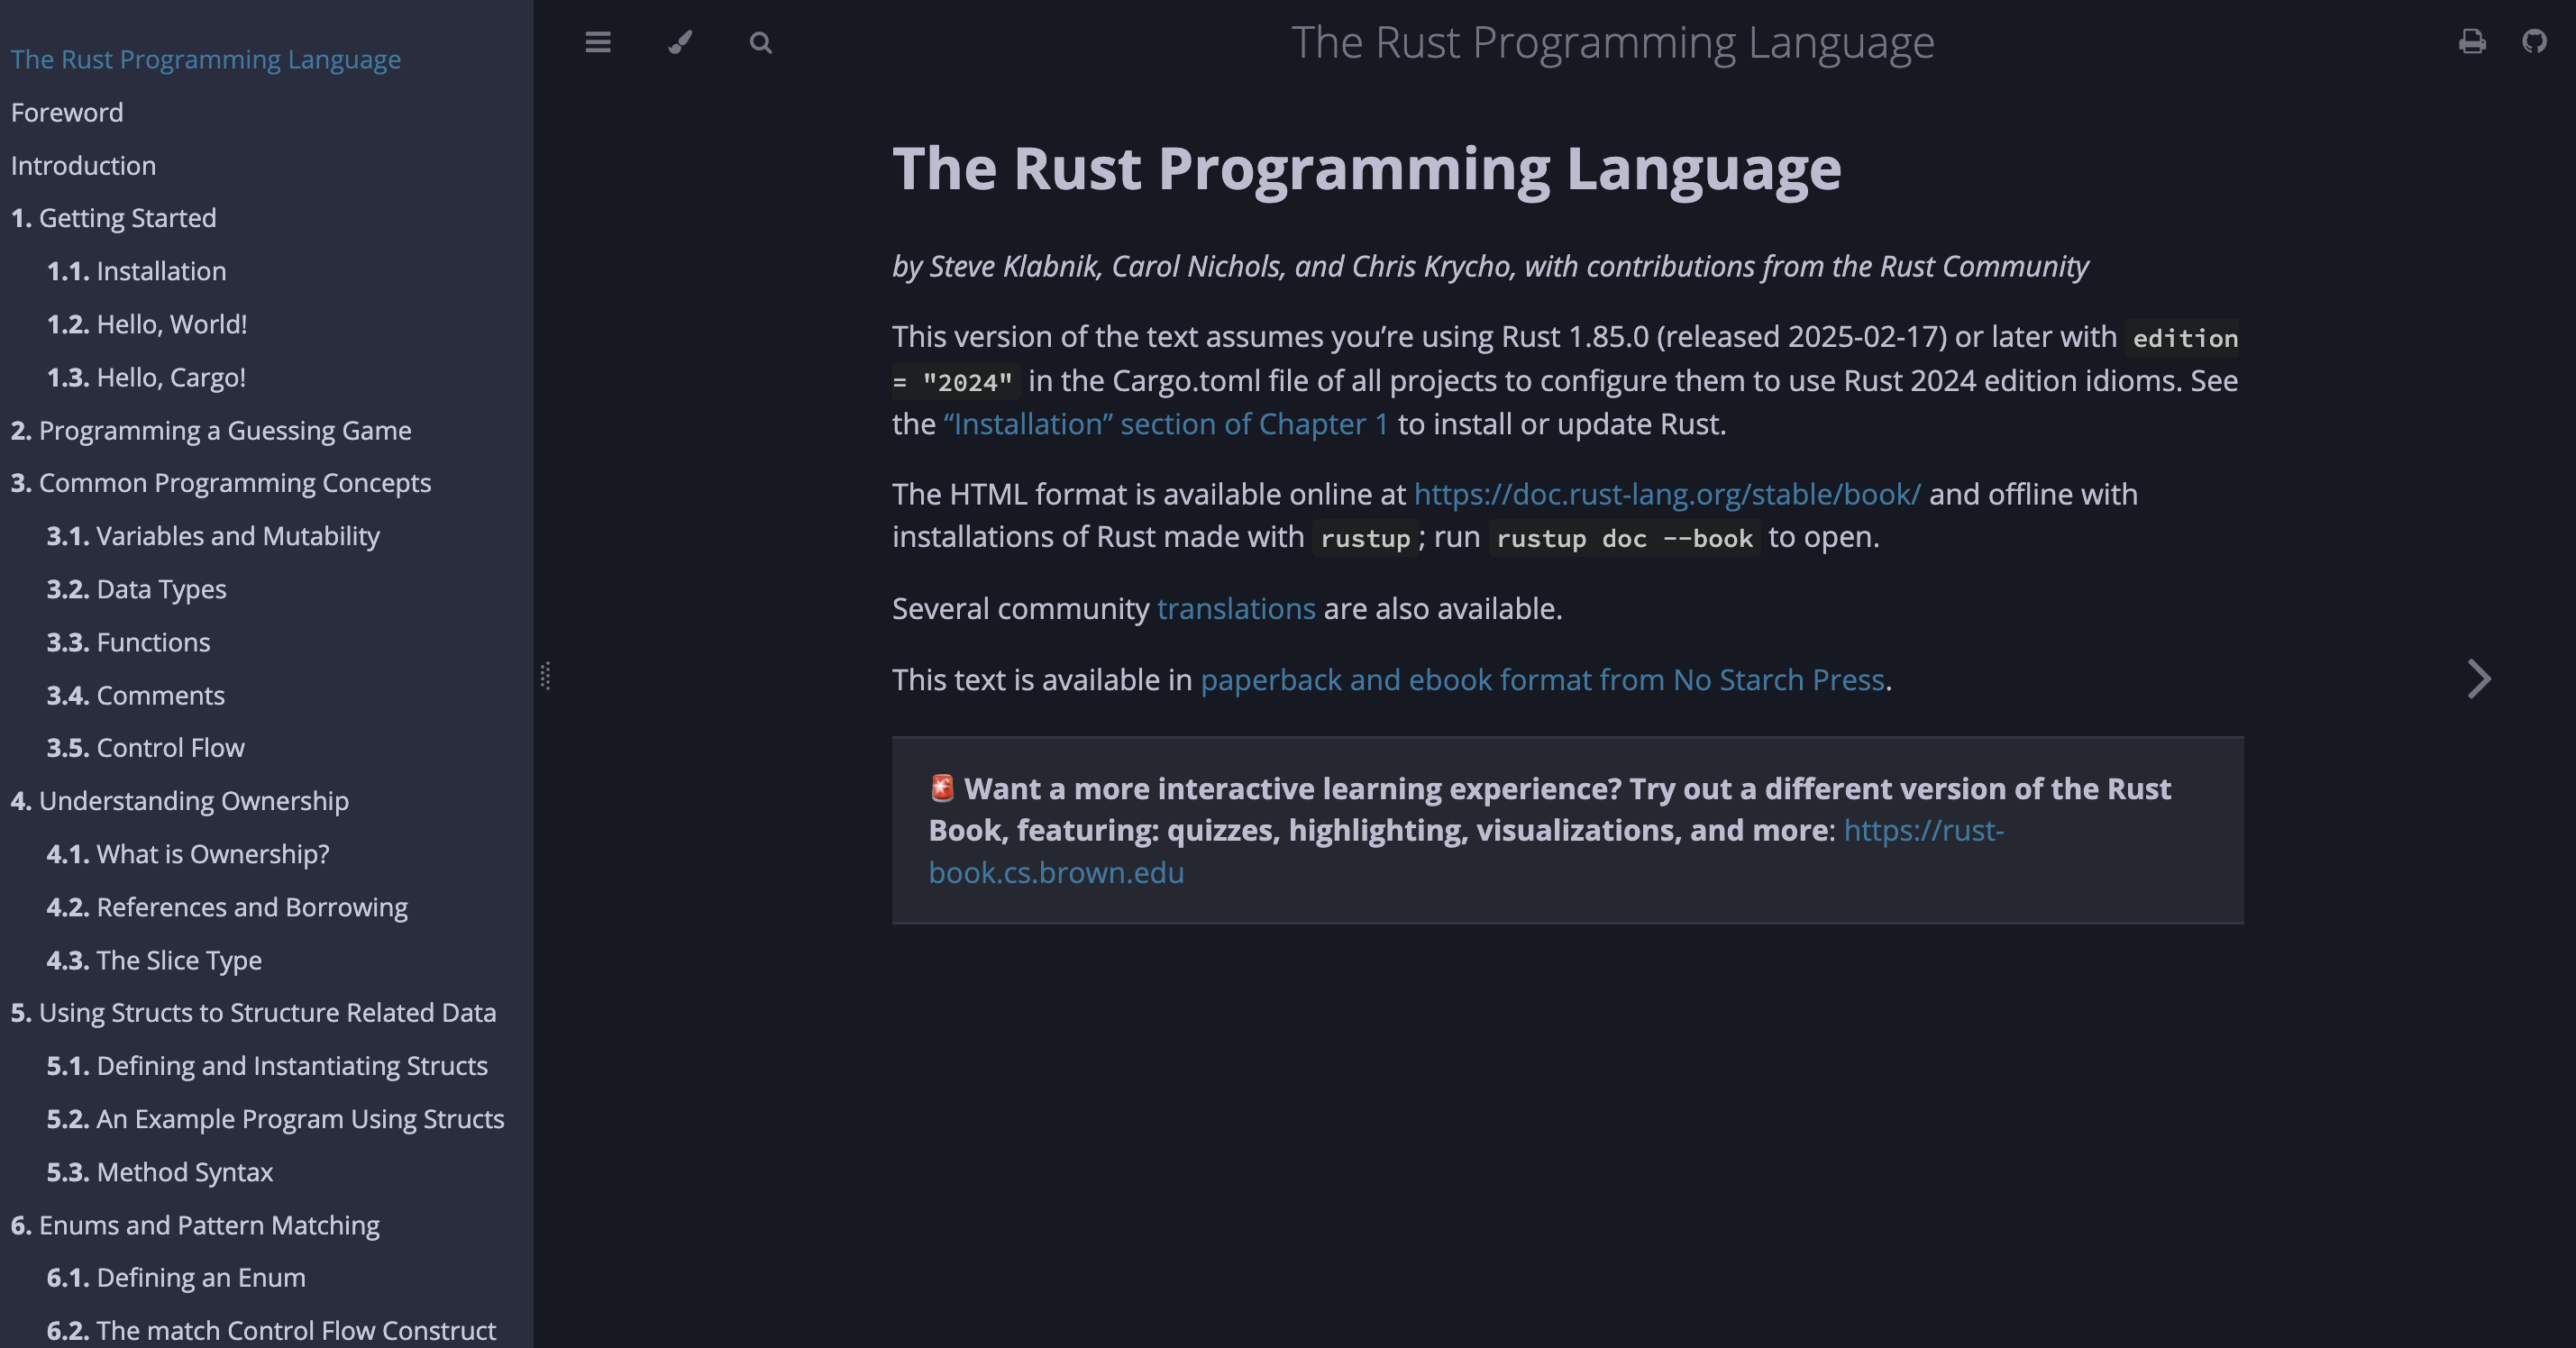The width and height of the screenshot is (2576, 1348).
Task: Open 5.3. Method Syntax section
Action: (160, 1172)
